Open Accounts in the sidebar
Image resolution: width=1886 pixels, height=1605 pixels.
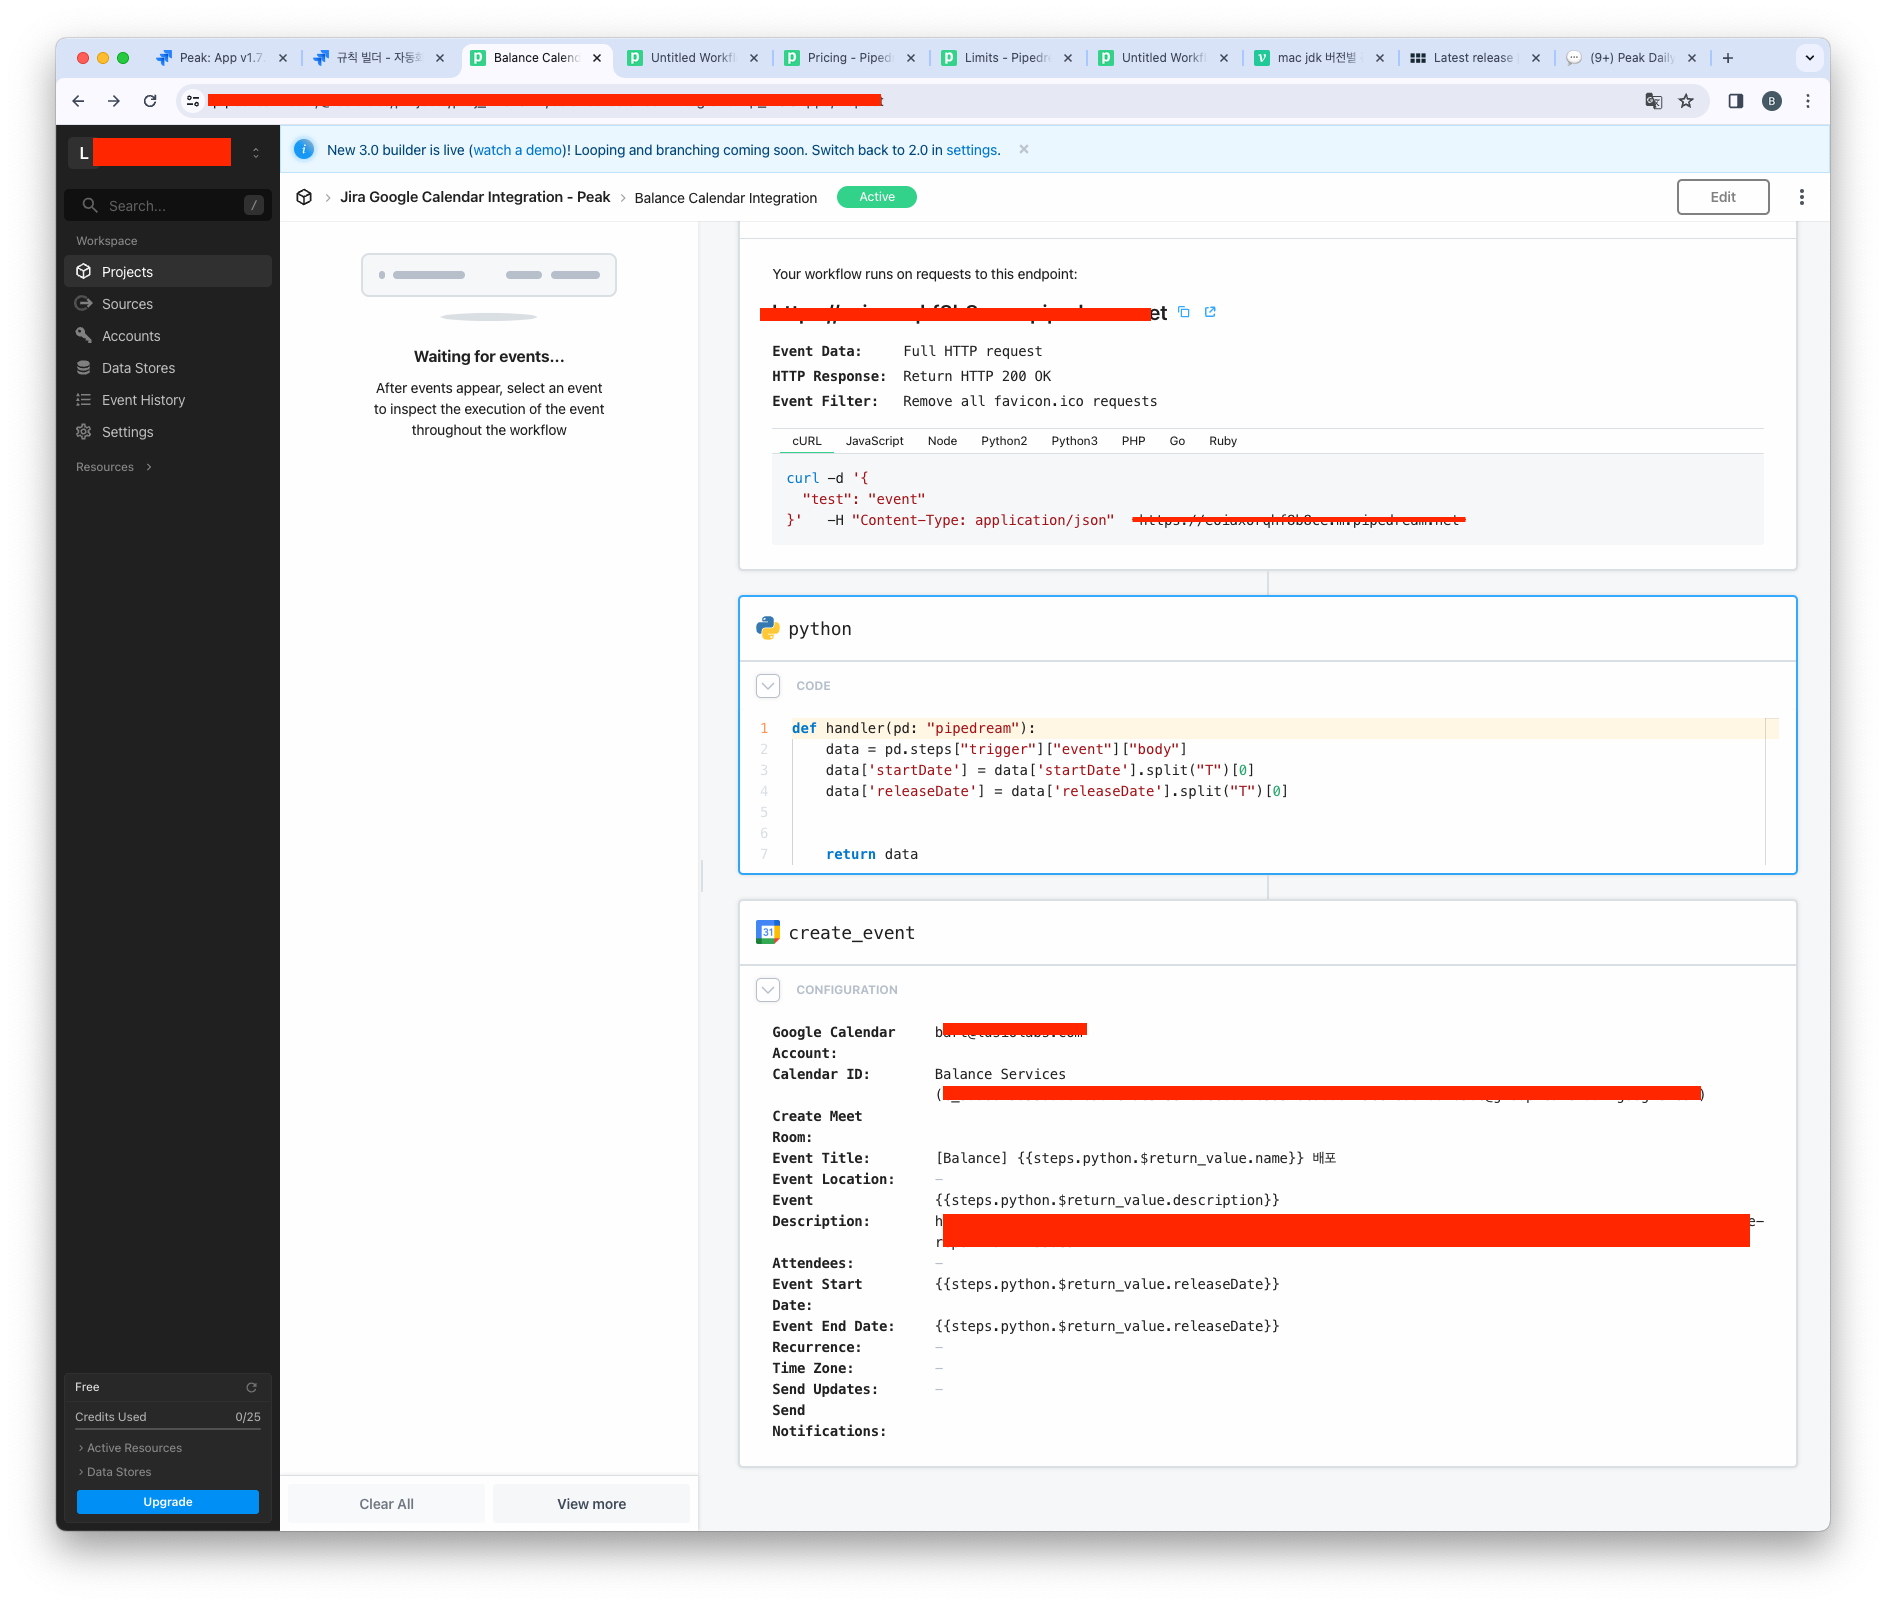point(168,335)
